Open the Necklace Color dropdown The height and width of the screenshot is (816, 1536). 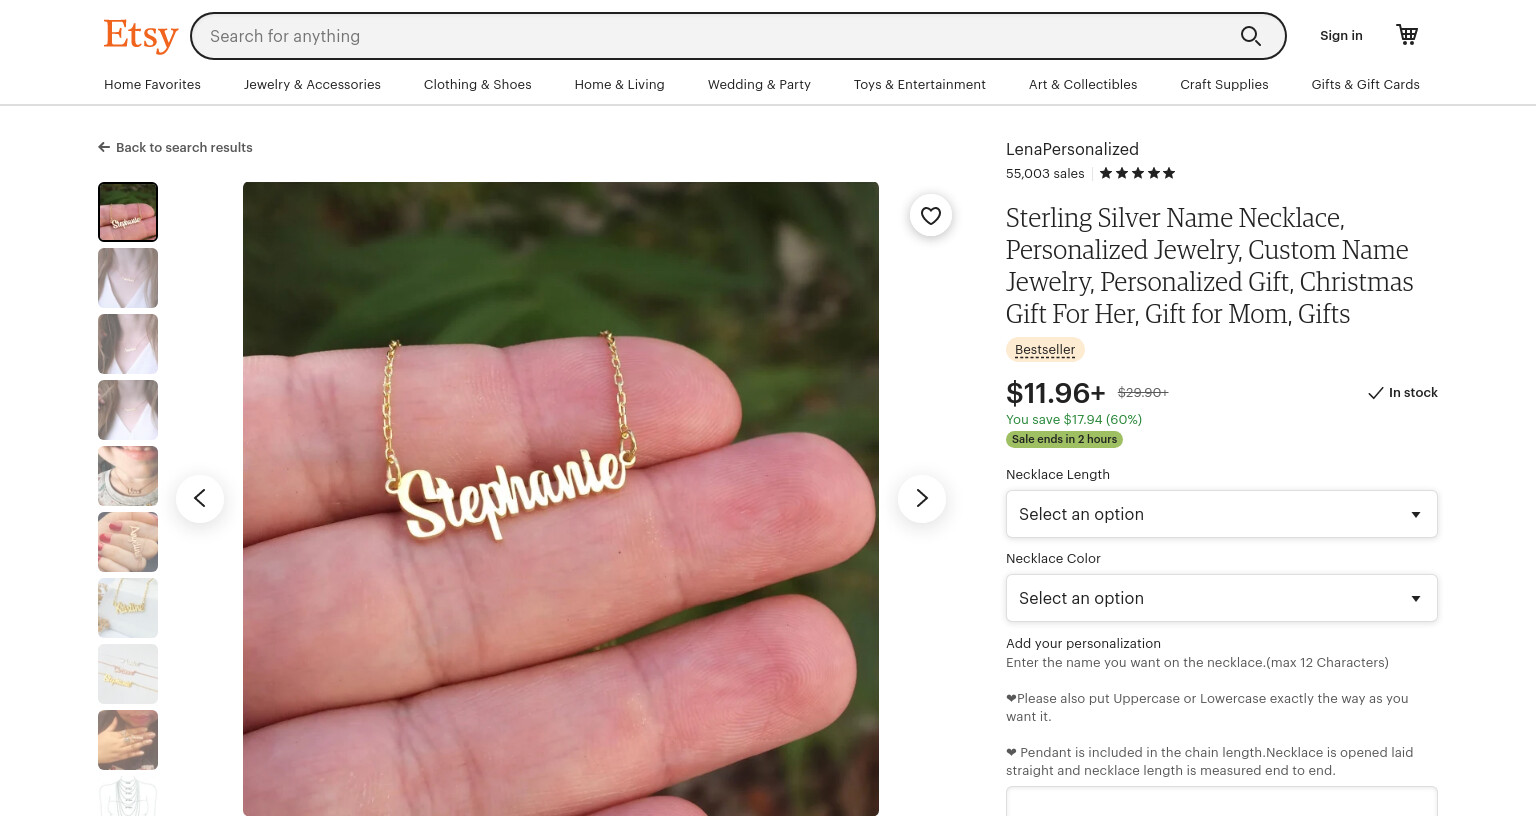[x=1222, y=598]
